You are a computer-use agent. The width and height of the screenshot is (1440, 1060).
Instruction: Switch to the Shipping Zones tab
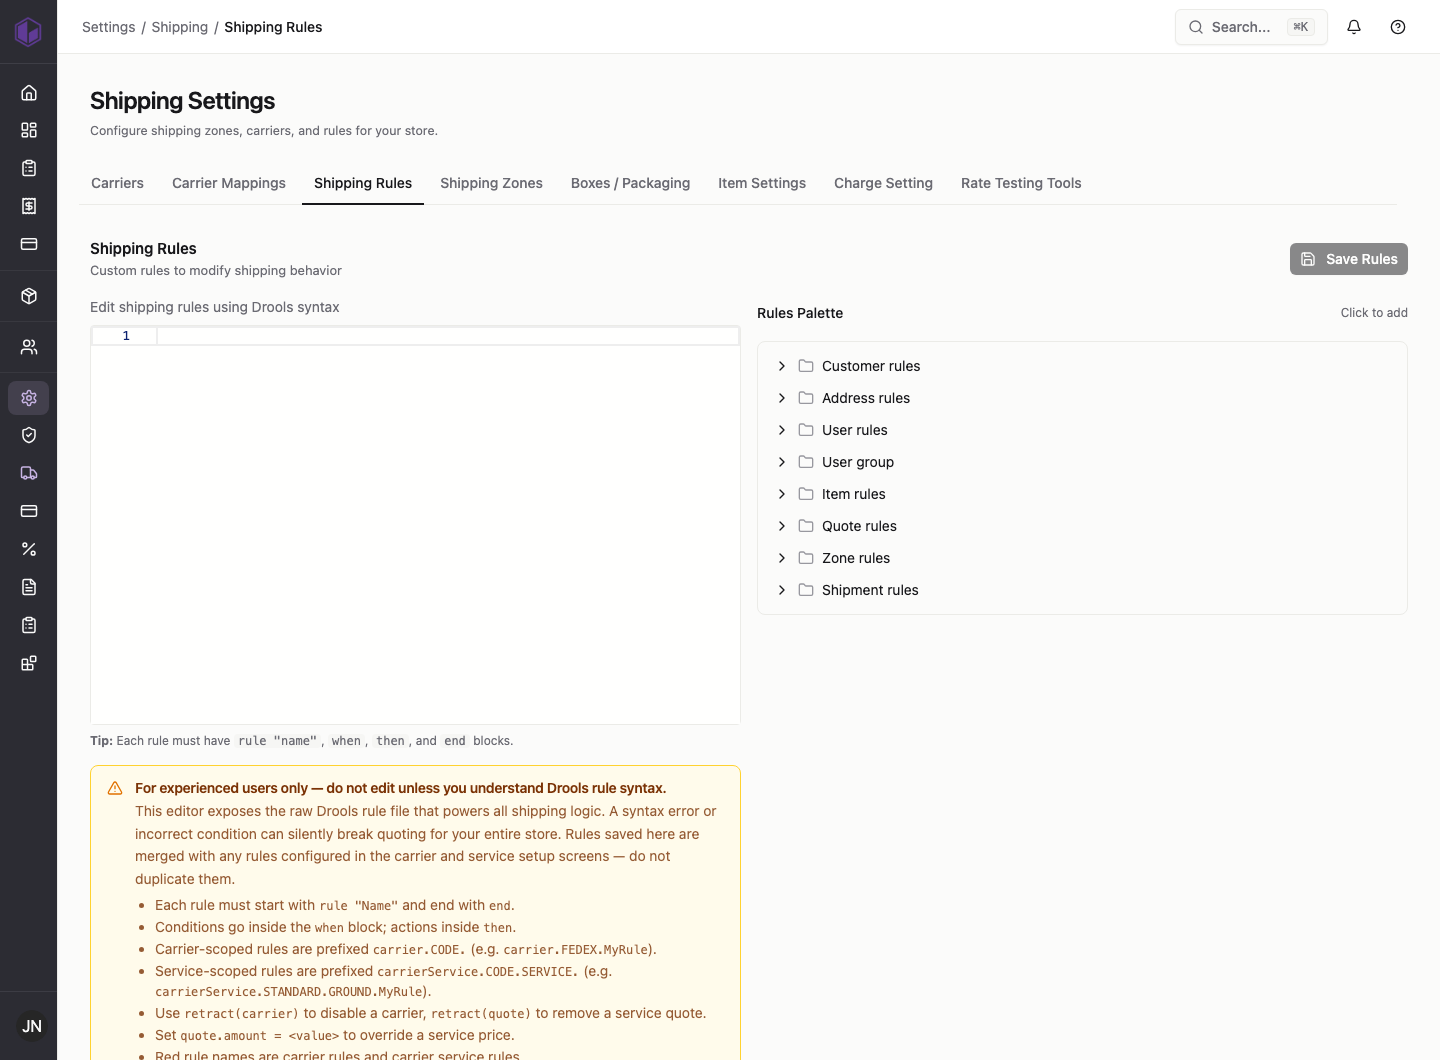click(x=491, y=183)
